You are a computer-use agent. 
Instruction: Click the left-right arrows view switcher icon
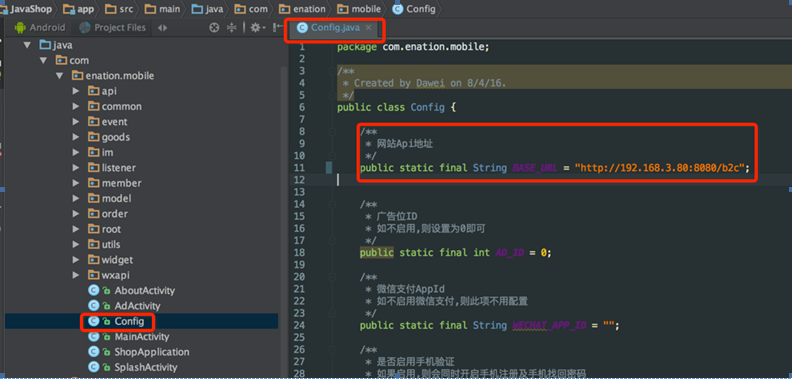[x=162, y=28]
